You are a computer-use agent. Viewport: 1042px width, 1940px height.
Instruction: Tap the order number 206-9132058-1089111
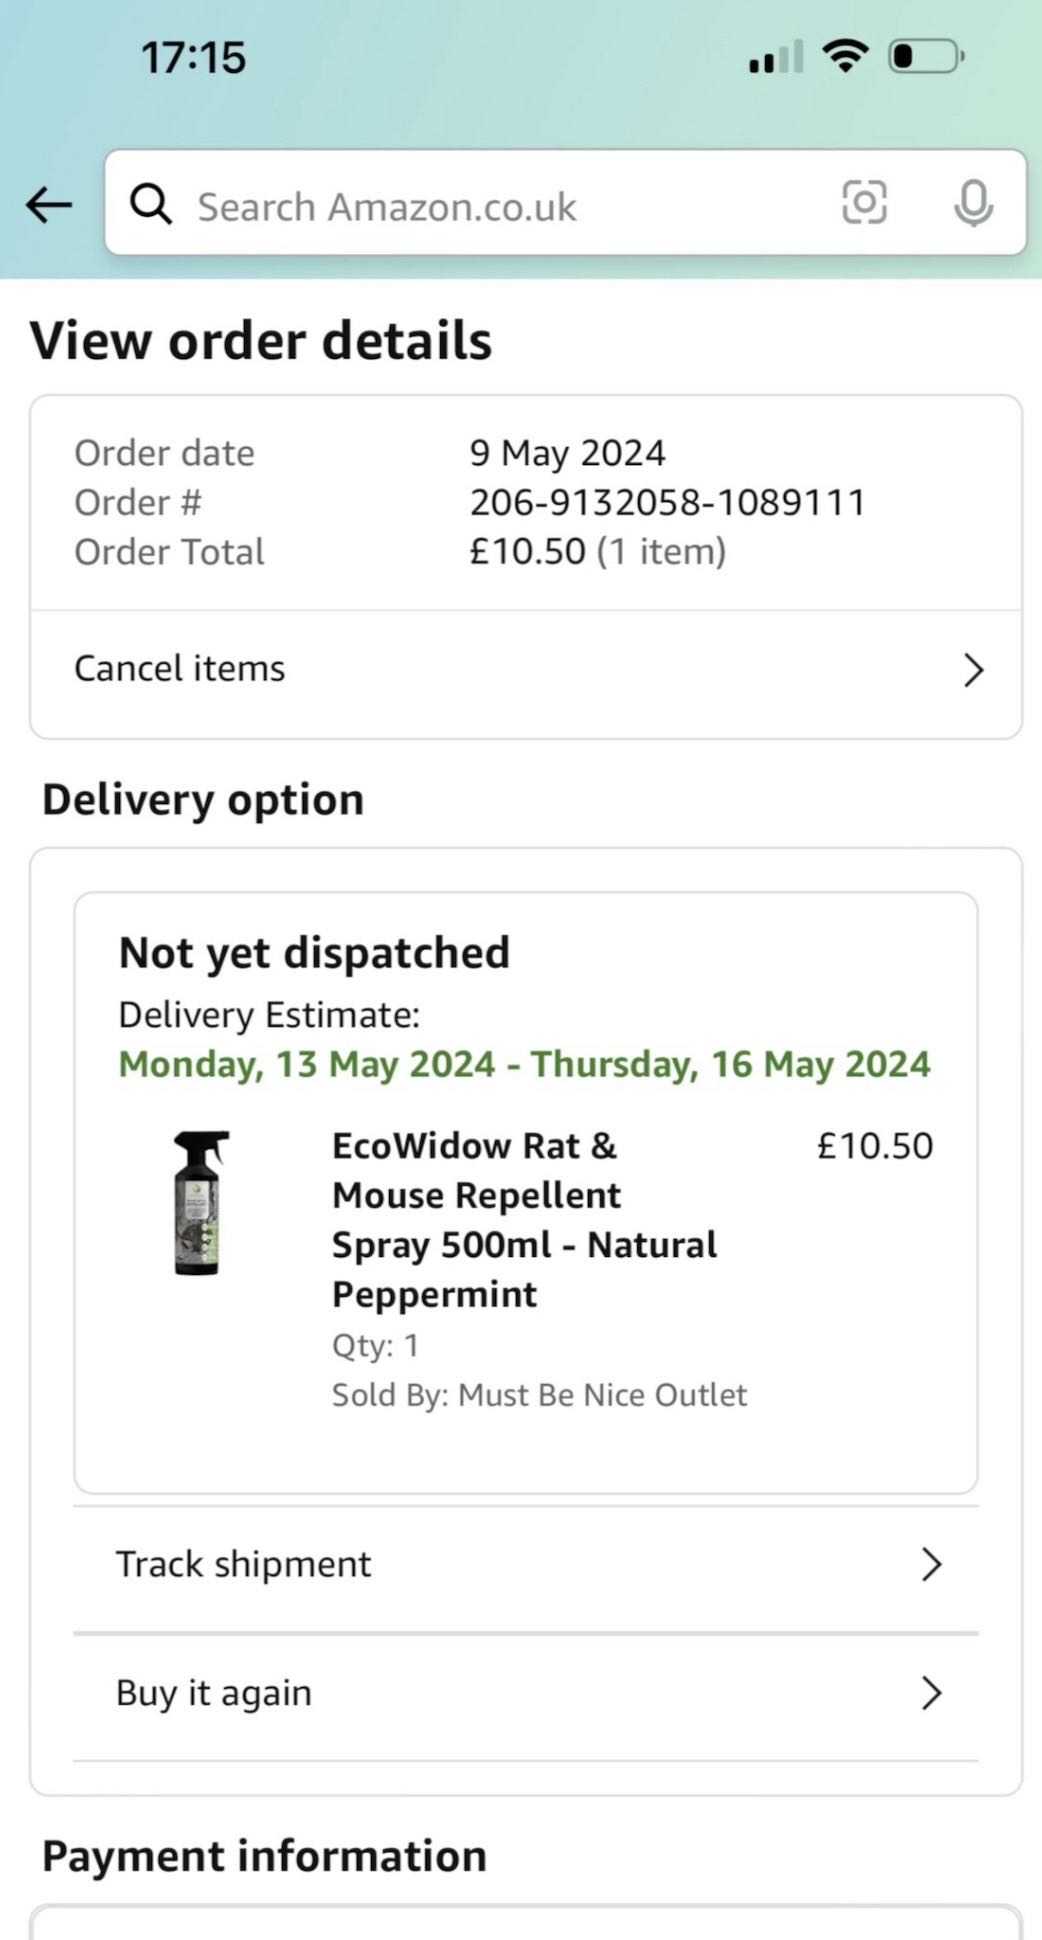[667, 502]
